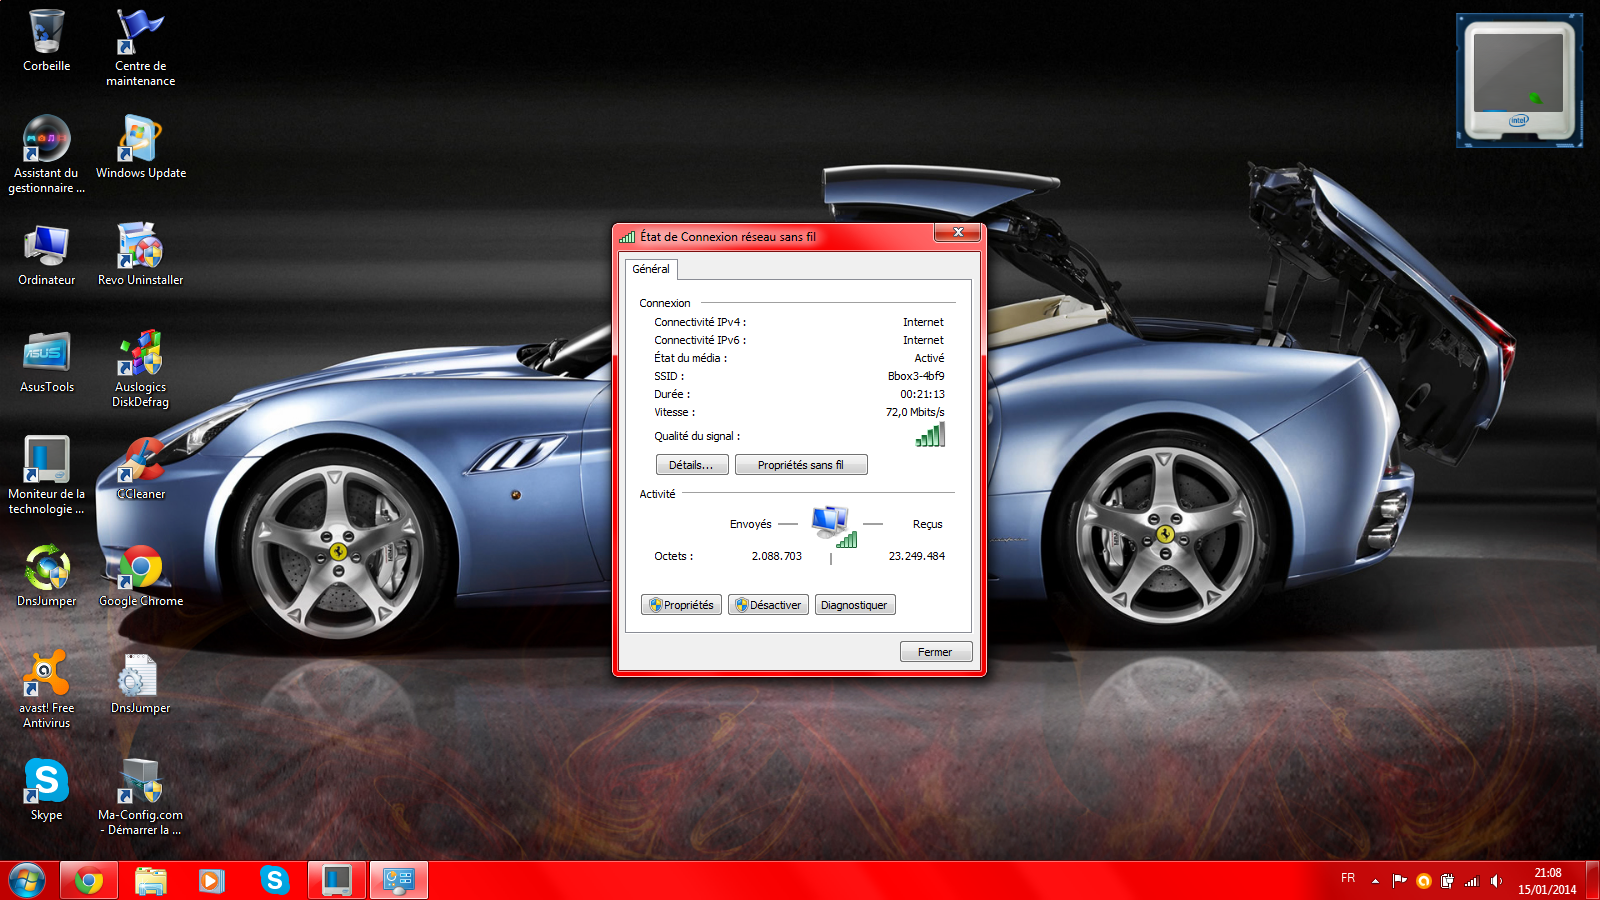Open the Action Center flag tray icon
Image resolution: width=1600 pixels, height=900 pixels.
tap(1399, 881)
